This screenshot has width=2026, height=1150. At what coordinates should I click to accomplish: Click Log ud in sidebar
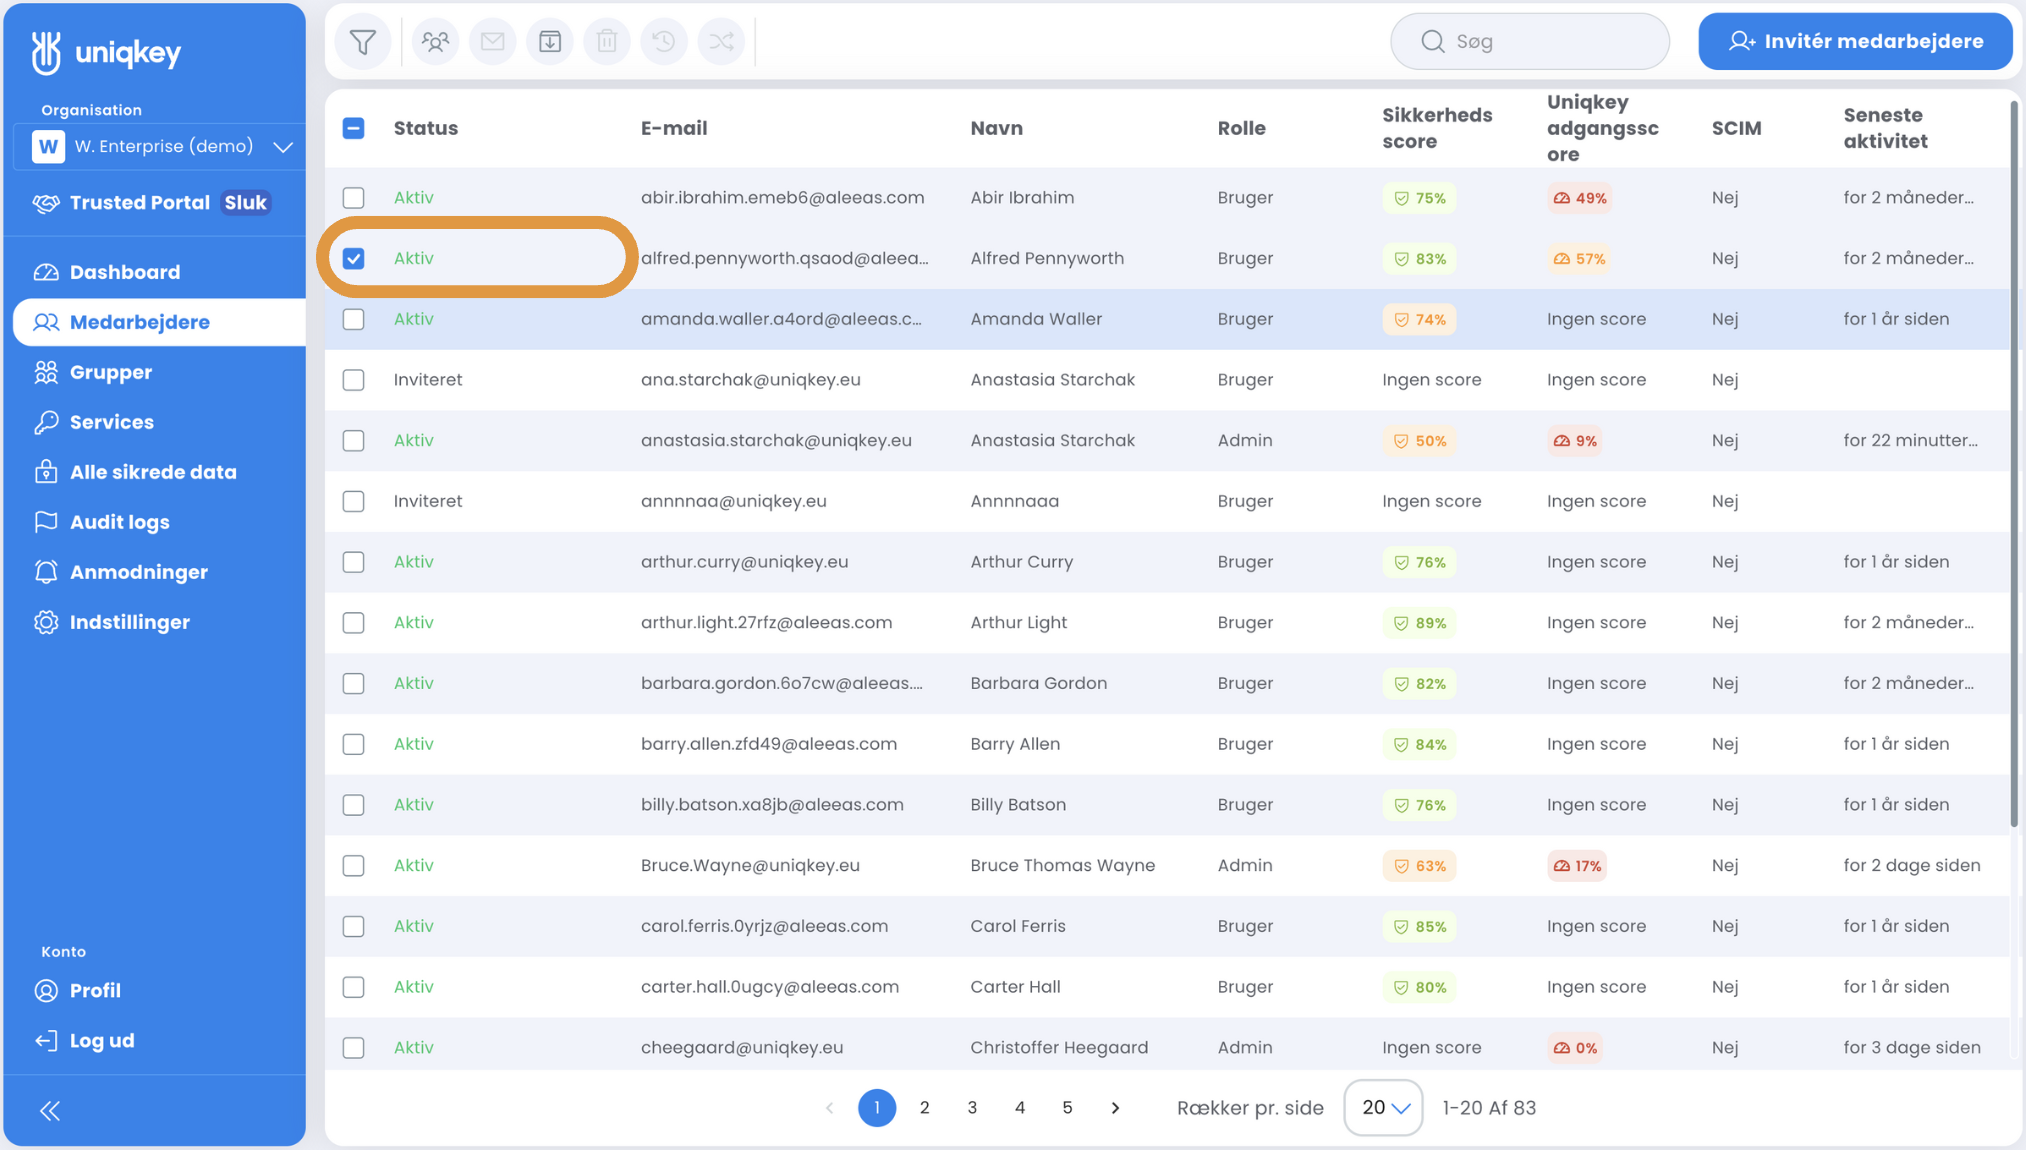pyautogui.click(x=102, y=1040)
